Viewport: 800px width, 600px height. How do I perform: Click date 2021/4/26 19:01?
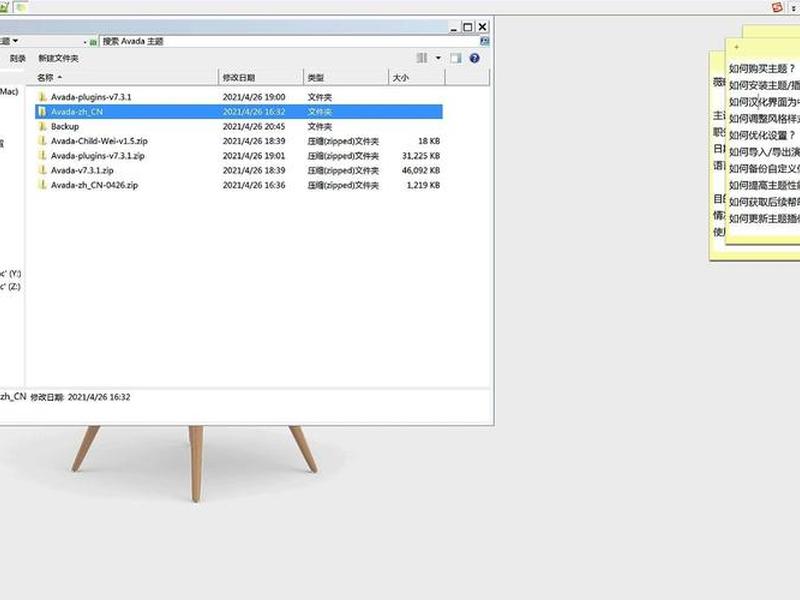254,156
